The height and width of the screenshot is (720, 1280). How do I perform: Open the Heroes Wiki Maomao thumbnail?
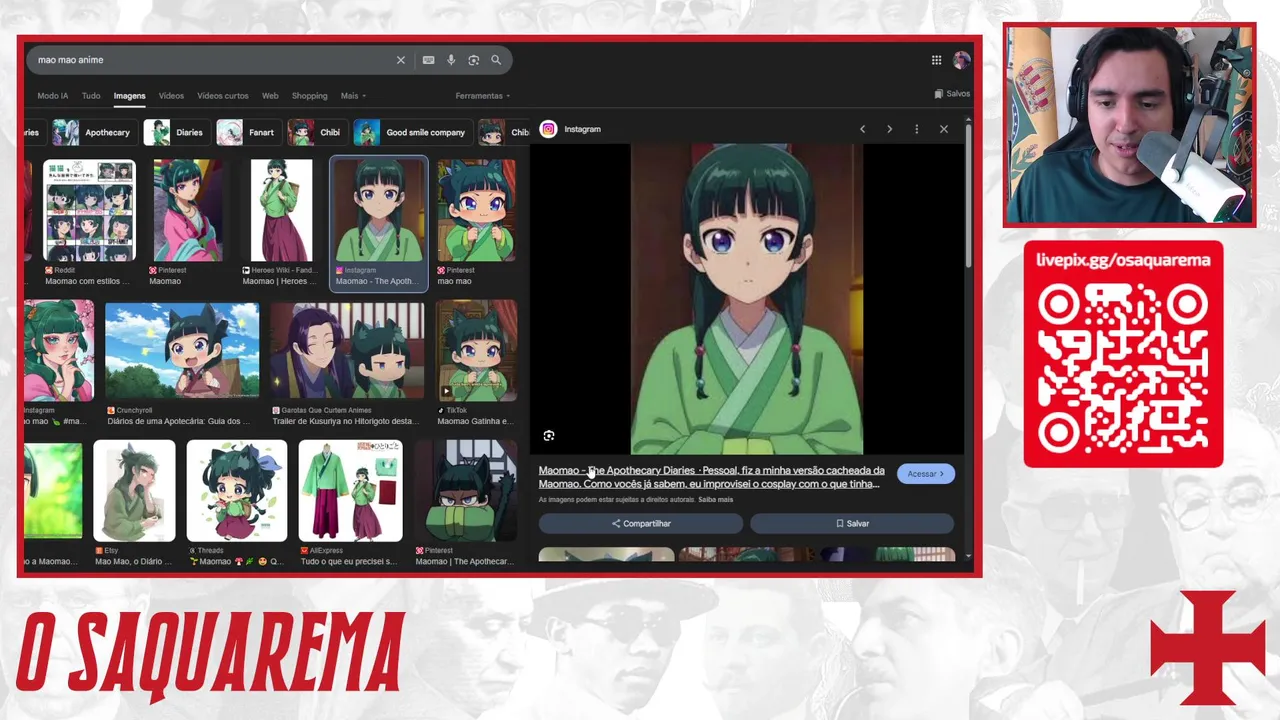coord(281,210)
